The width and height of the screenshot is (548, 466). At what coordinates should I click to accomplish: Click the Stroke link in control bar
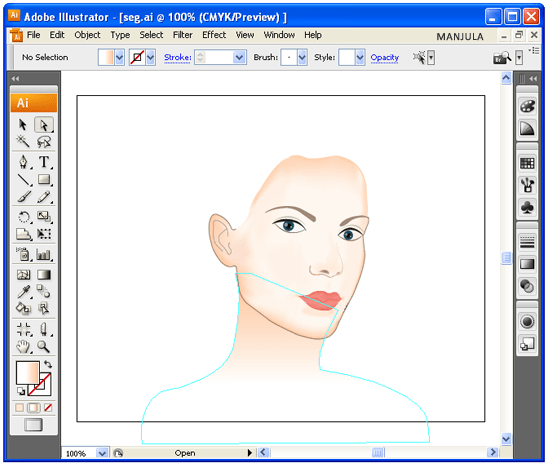[x=178, y=57]
